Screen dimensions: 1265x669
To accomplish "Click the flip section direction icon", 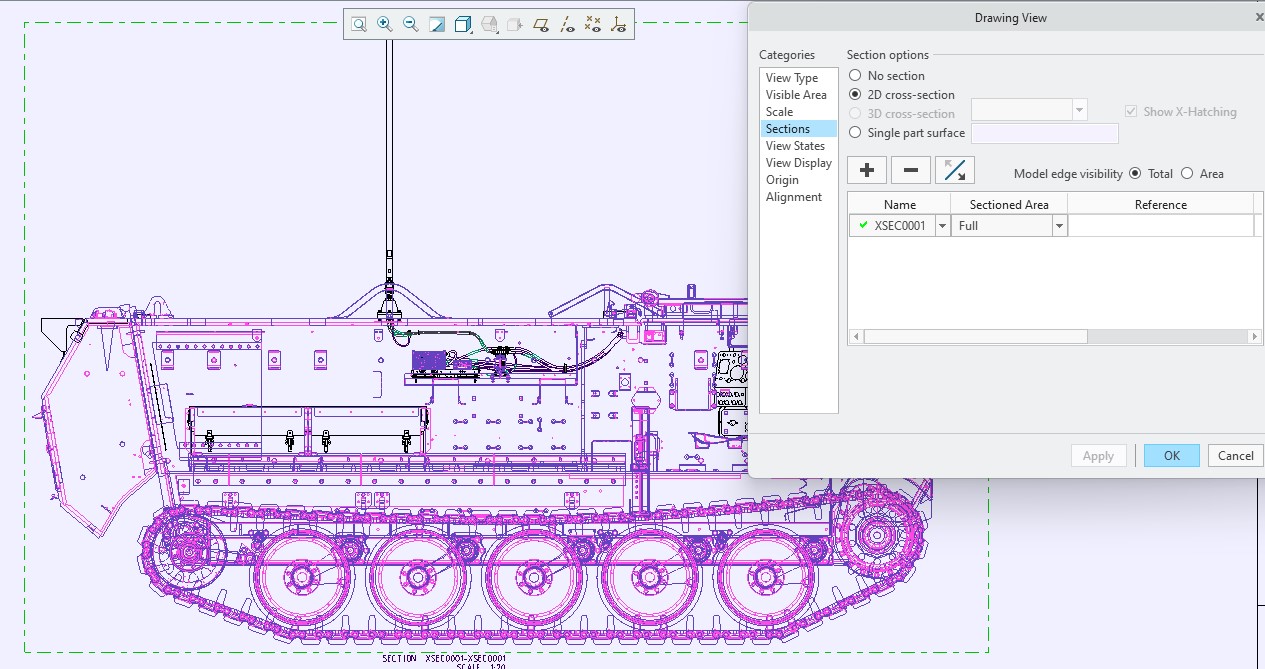I will (954, 170).
